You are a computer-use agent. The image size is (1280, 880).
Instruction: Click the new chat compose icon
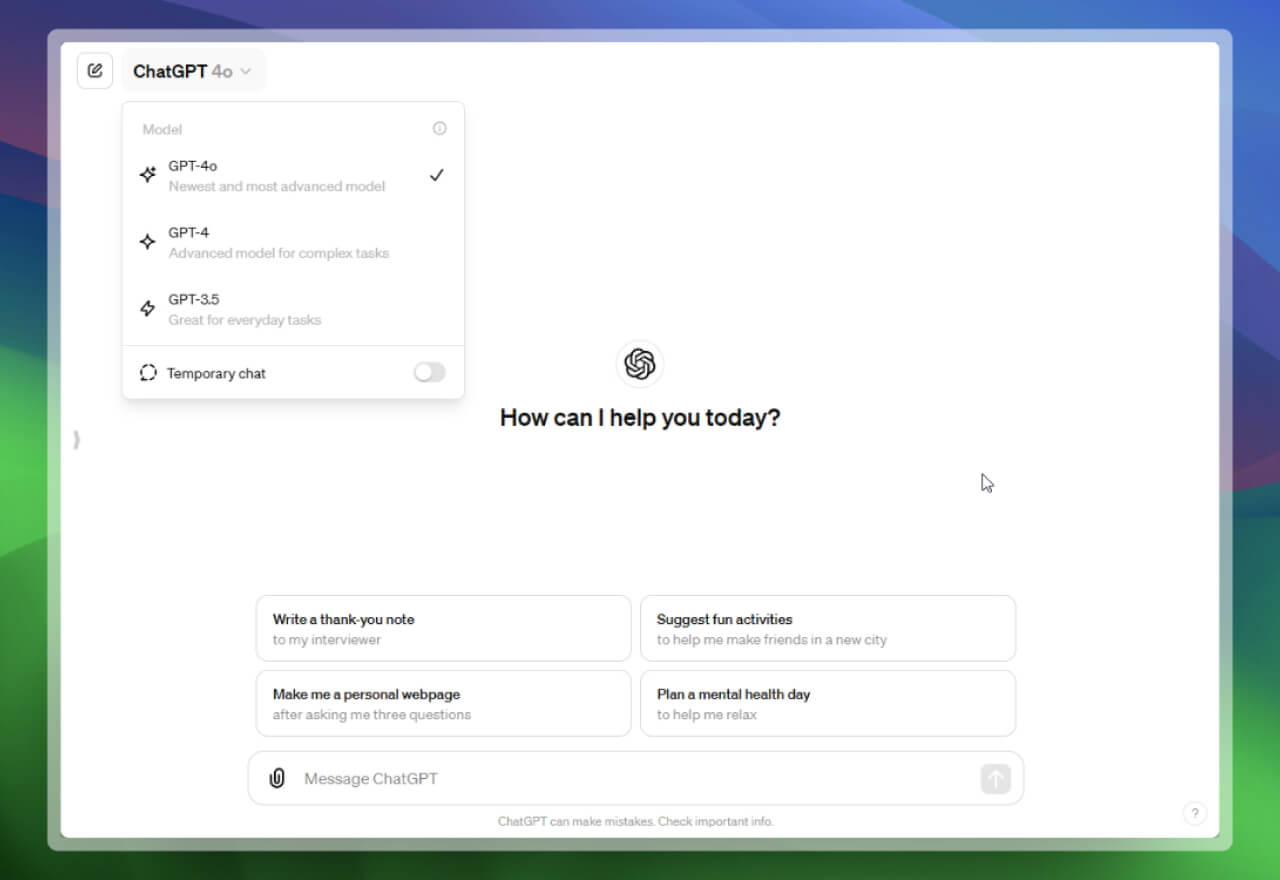pos(95,71)
